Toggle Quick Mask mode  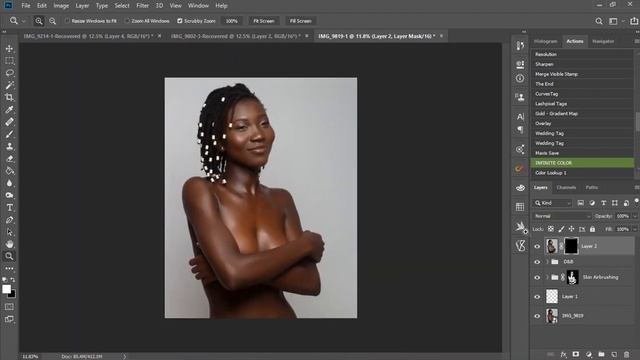pyautogui.click(x=9, y=307)
